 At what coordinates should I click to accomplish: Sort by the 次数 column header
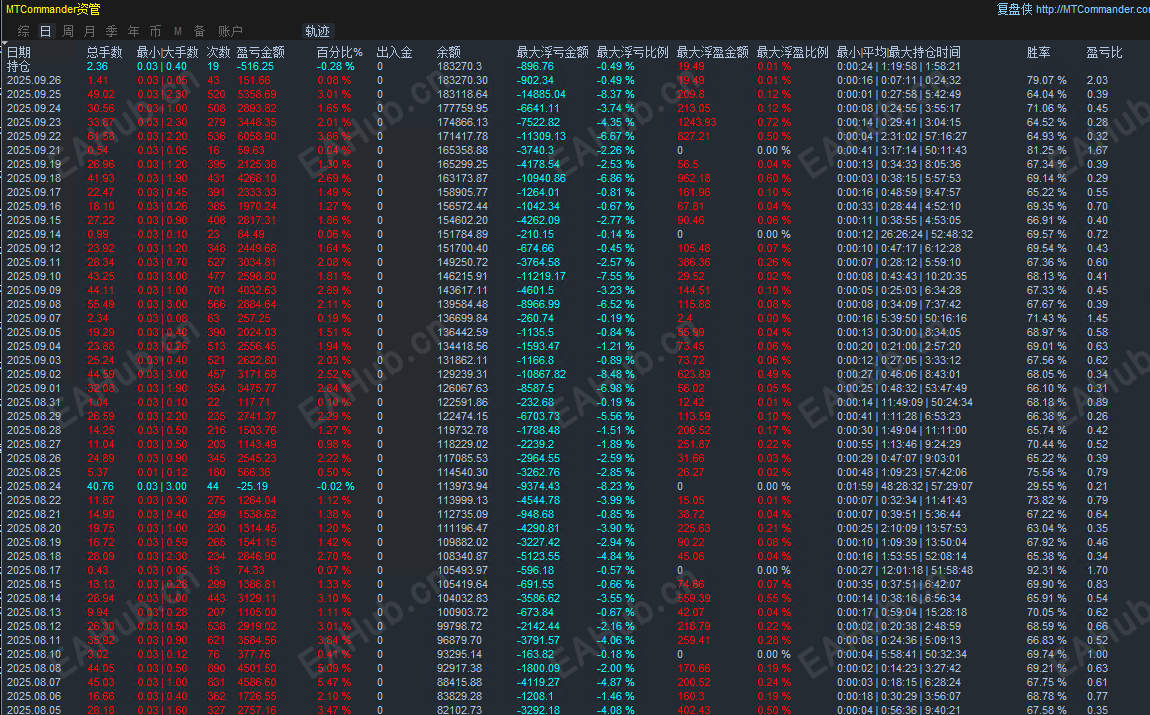(x=218, y=52)
